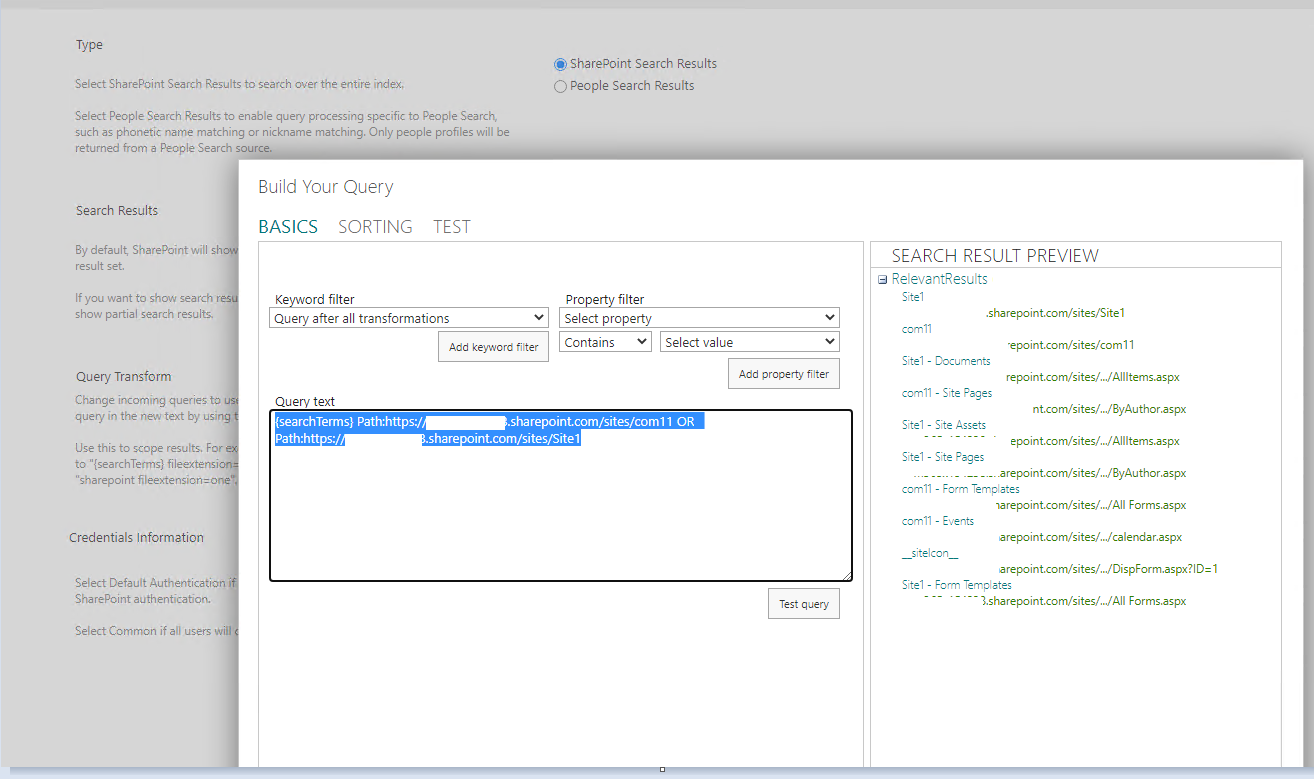Open the Contains operator dropdown
The image size is (1314, 779).
coord(605,342)
